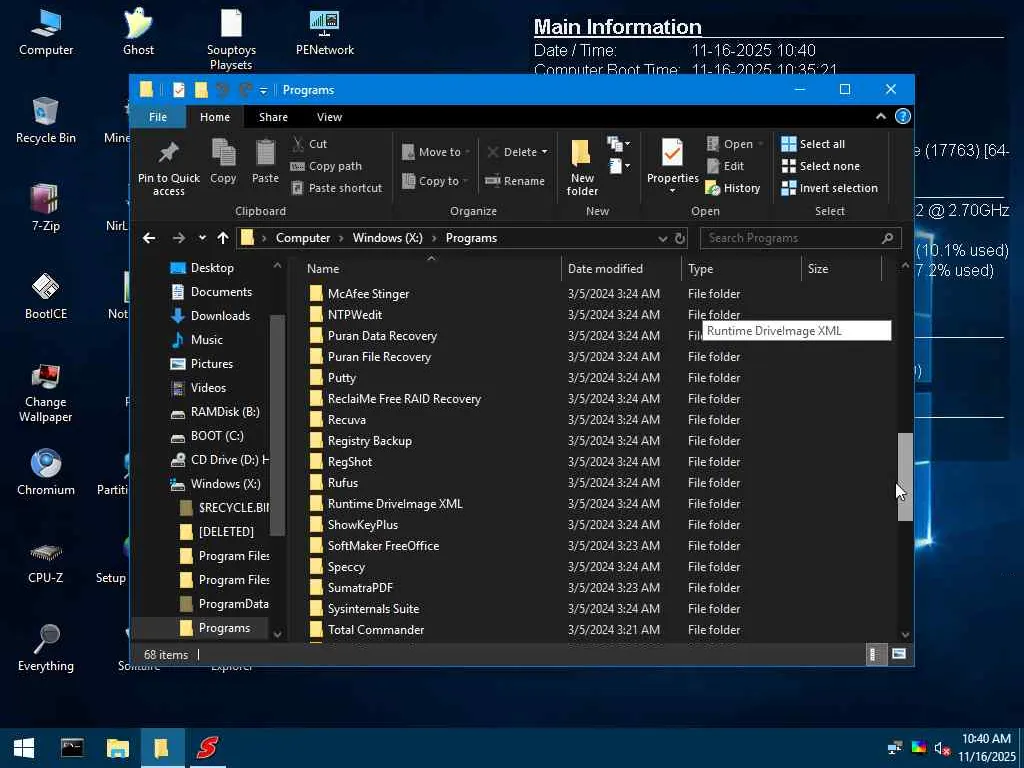Click the Edit command in ribbon
The width and height of the screenshot is (1024, 768).
click(726, 166)
